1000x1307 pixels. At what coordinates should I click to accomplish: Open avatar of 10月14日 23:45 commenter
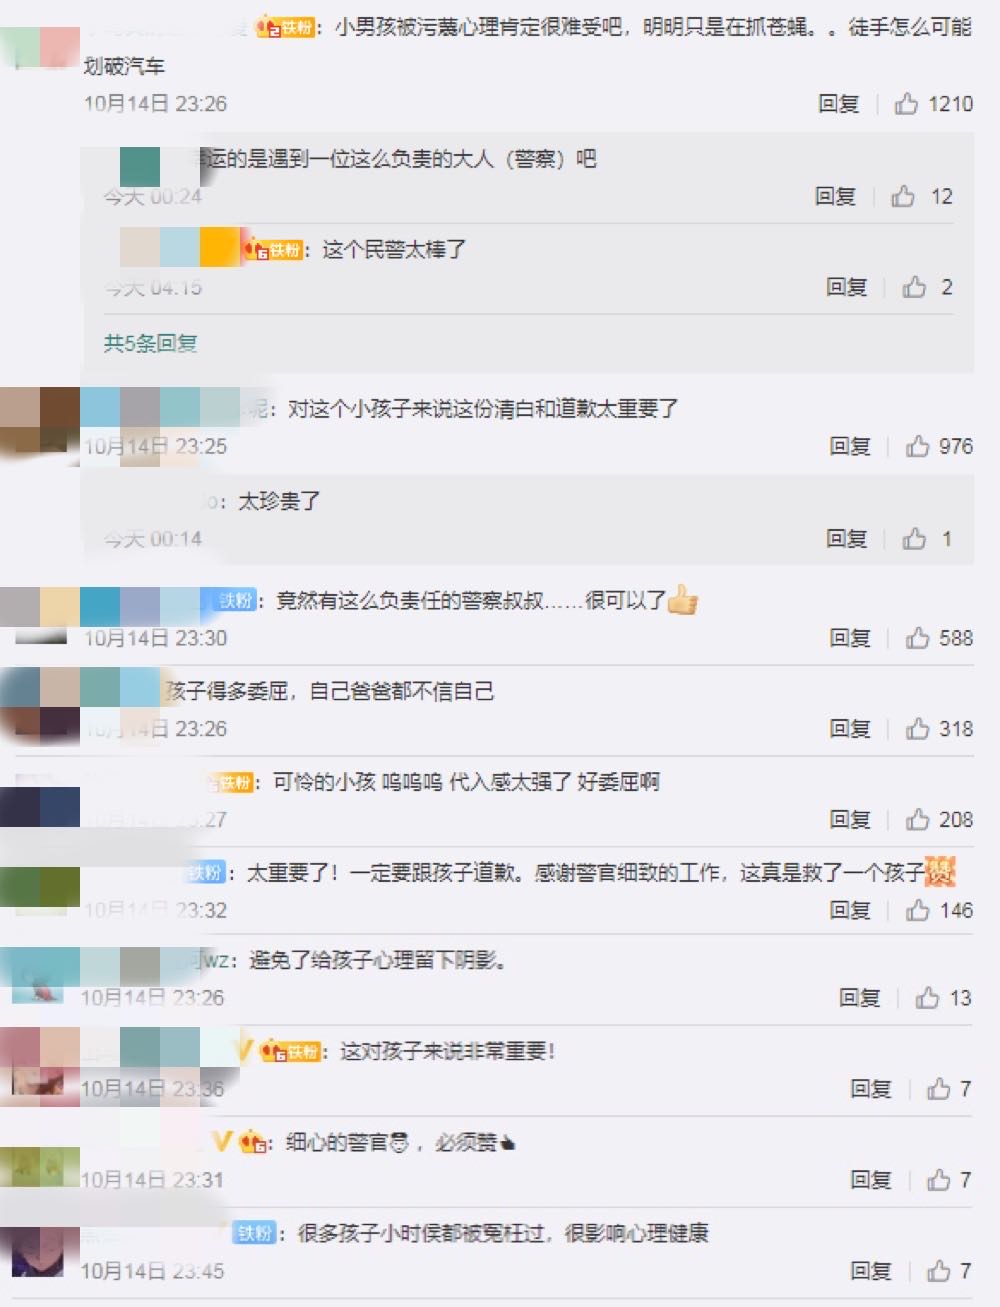[38, 1250]
